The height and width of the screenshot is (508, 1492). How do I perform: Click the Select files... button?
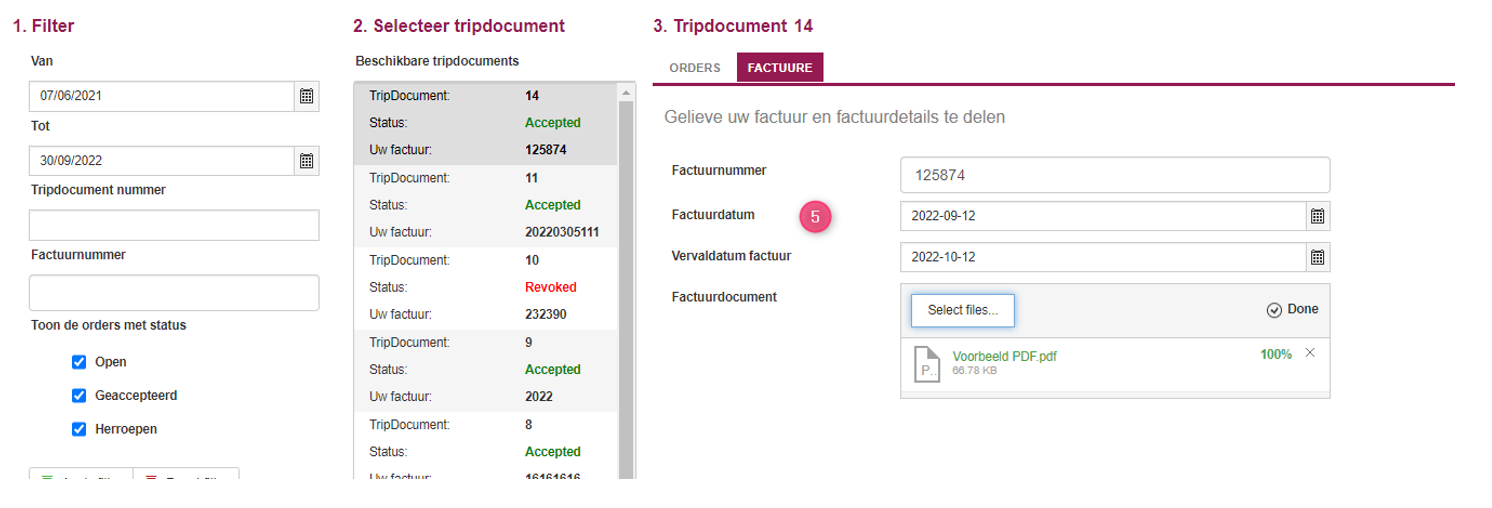coord(963,310)
